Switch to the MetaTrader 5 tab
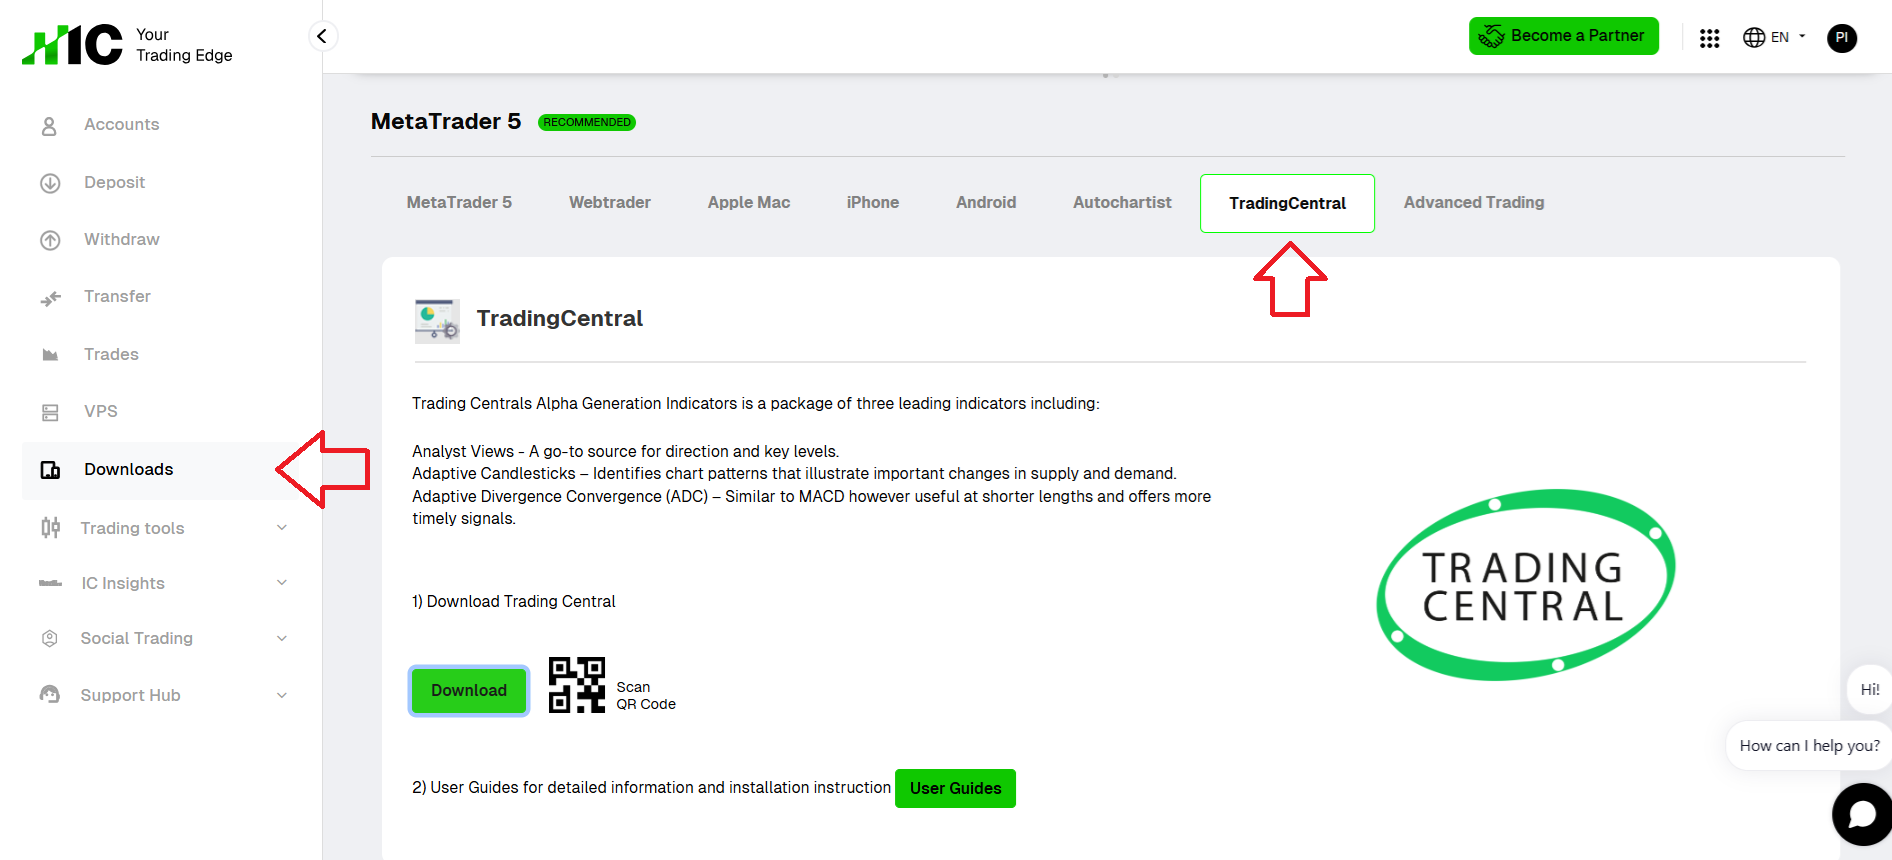This screenshot has width=1892, height=860. point(459,202)
